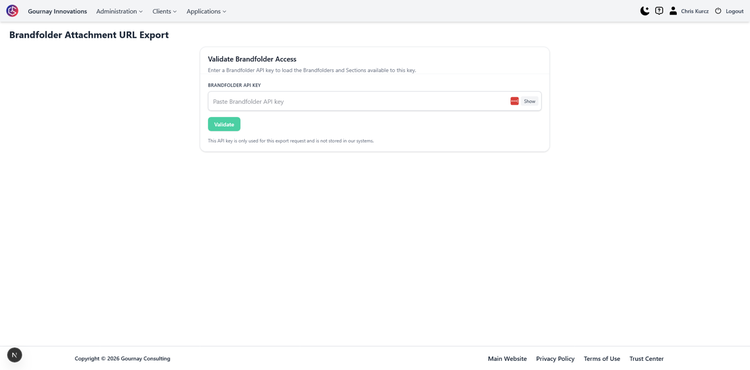750x370 pixels.
Task: Click the API key not stored notice
Action: point(291,141)
